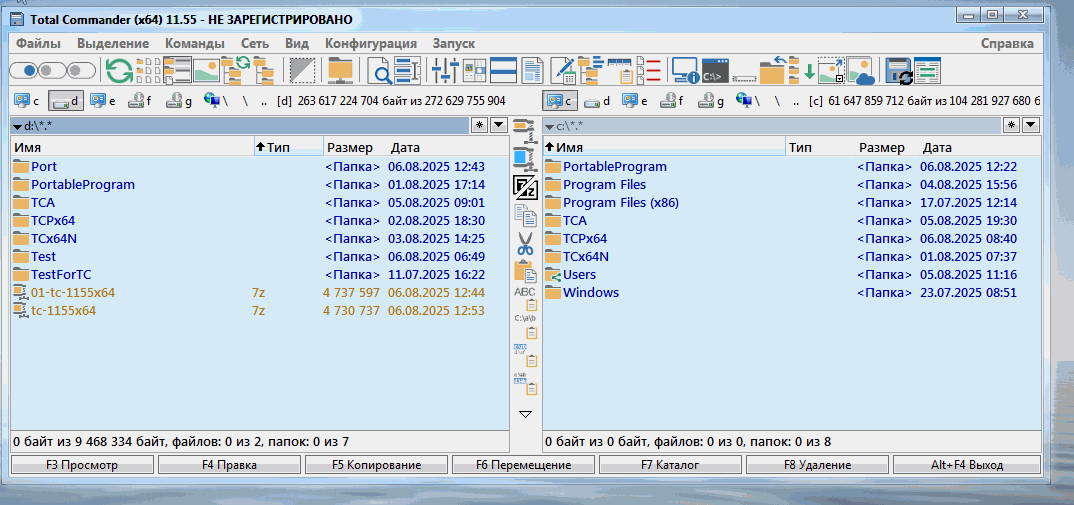Expand the down triangle below vertical bar
1074x505 pixels.
[x=525, y=413]
